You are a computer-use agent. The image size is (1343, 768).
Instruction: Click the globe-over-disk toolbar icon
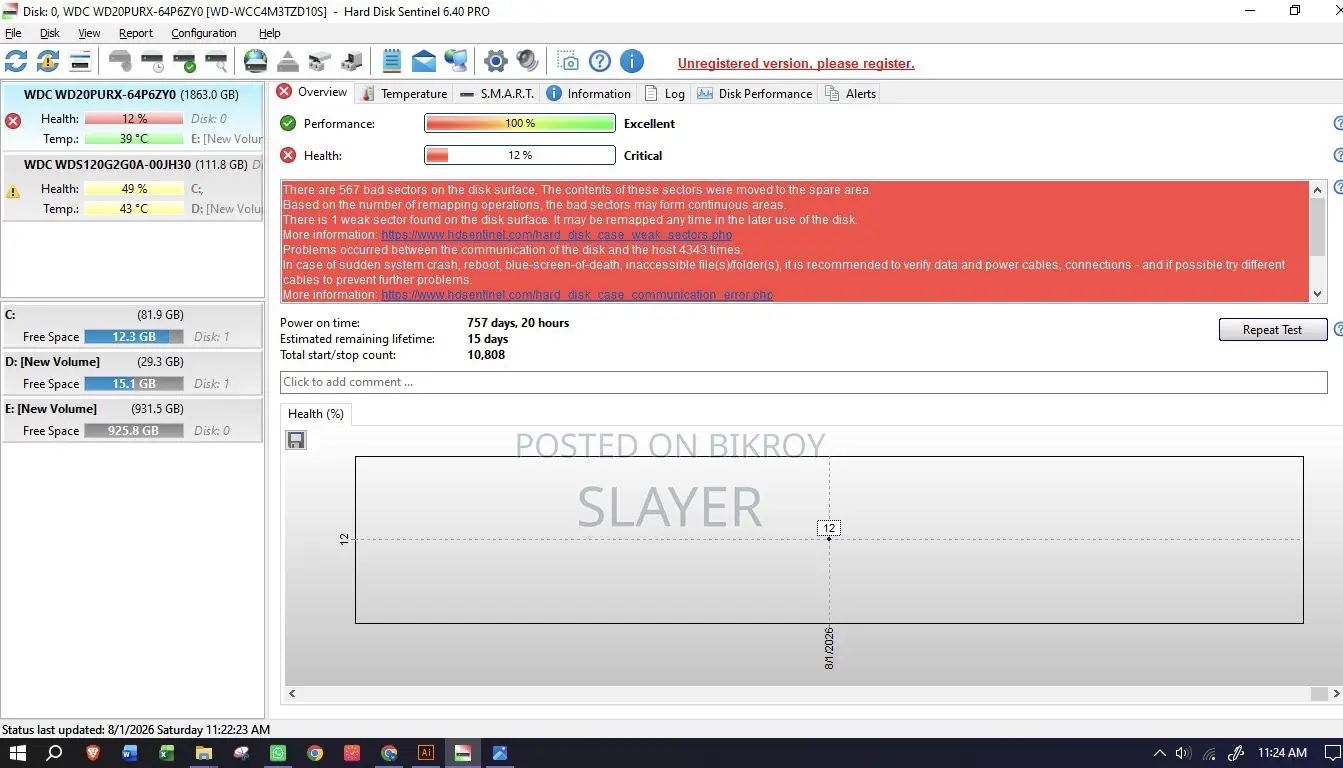pos(256,62)
